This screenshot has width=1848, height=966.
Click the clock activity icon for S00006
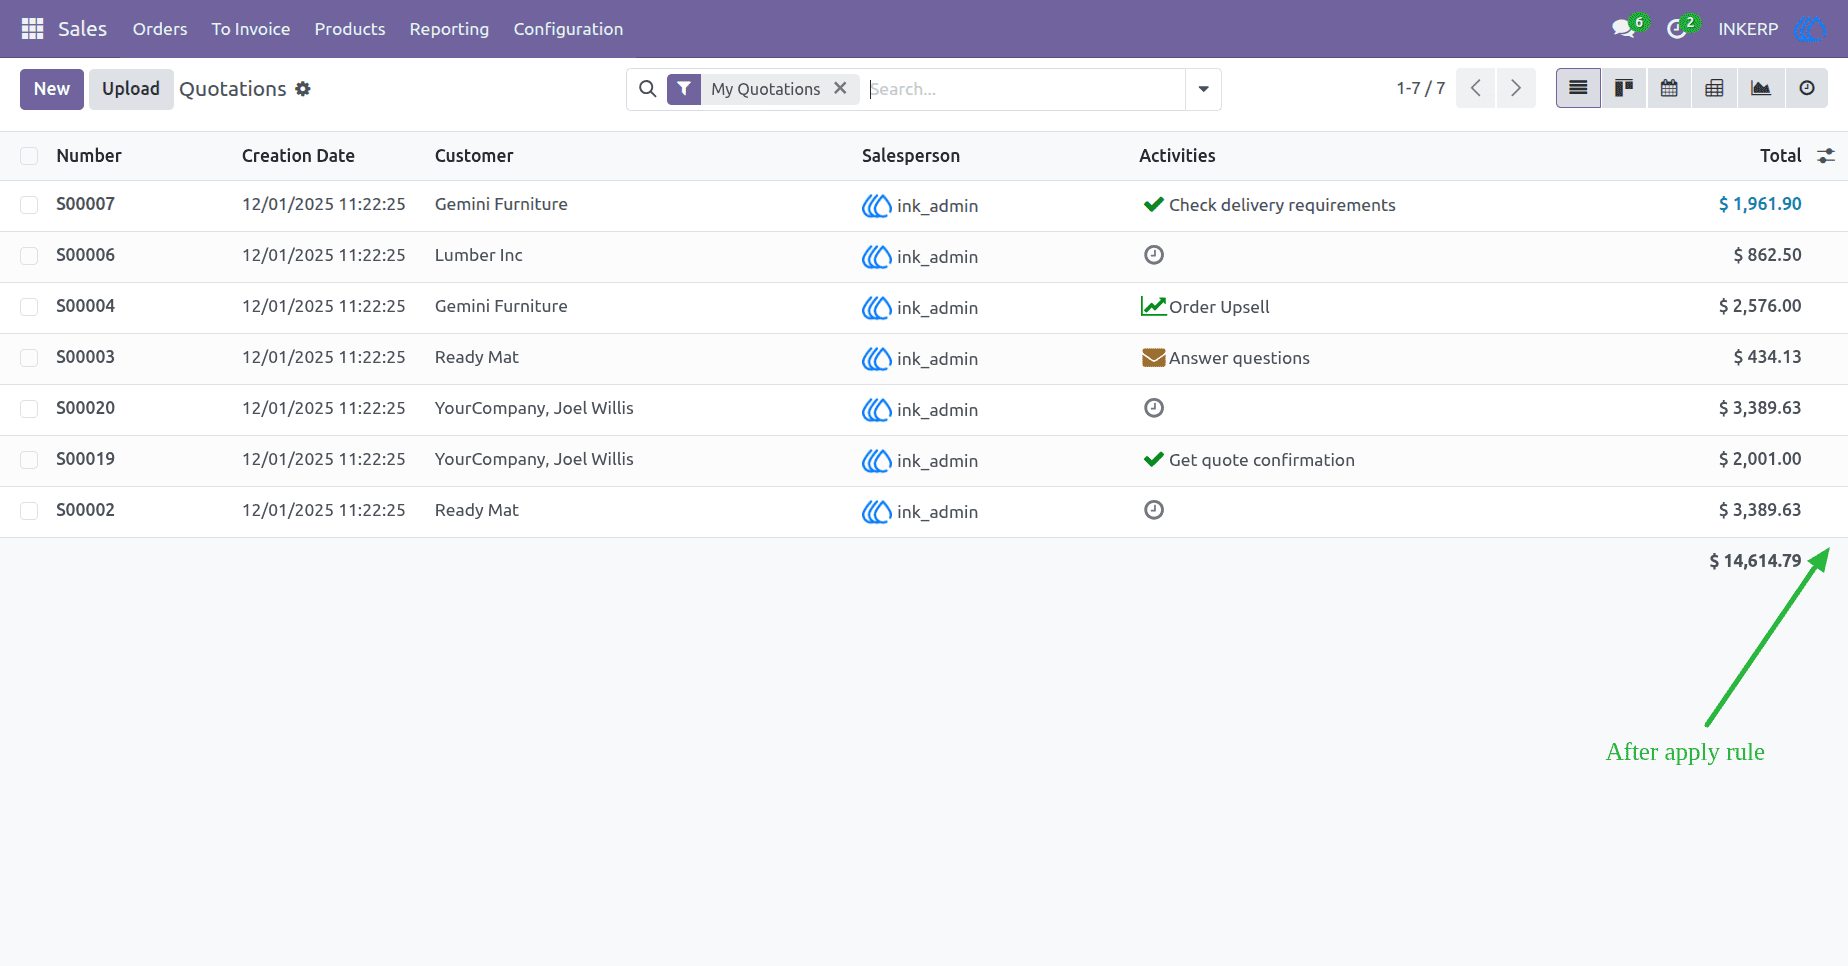tap(1154, 255)
